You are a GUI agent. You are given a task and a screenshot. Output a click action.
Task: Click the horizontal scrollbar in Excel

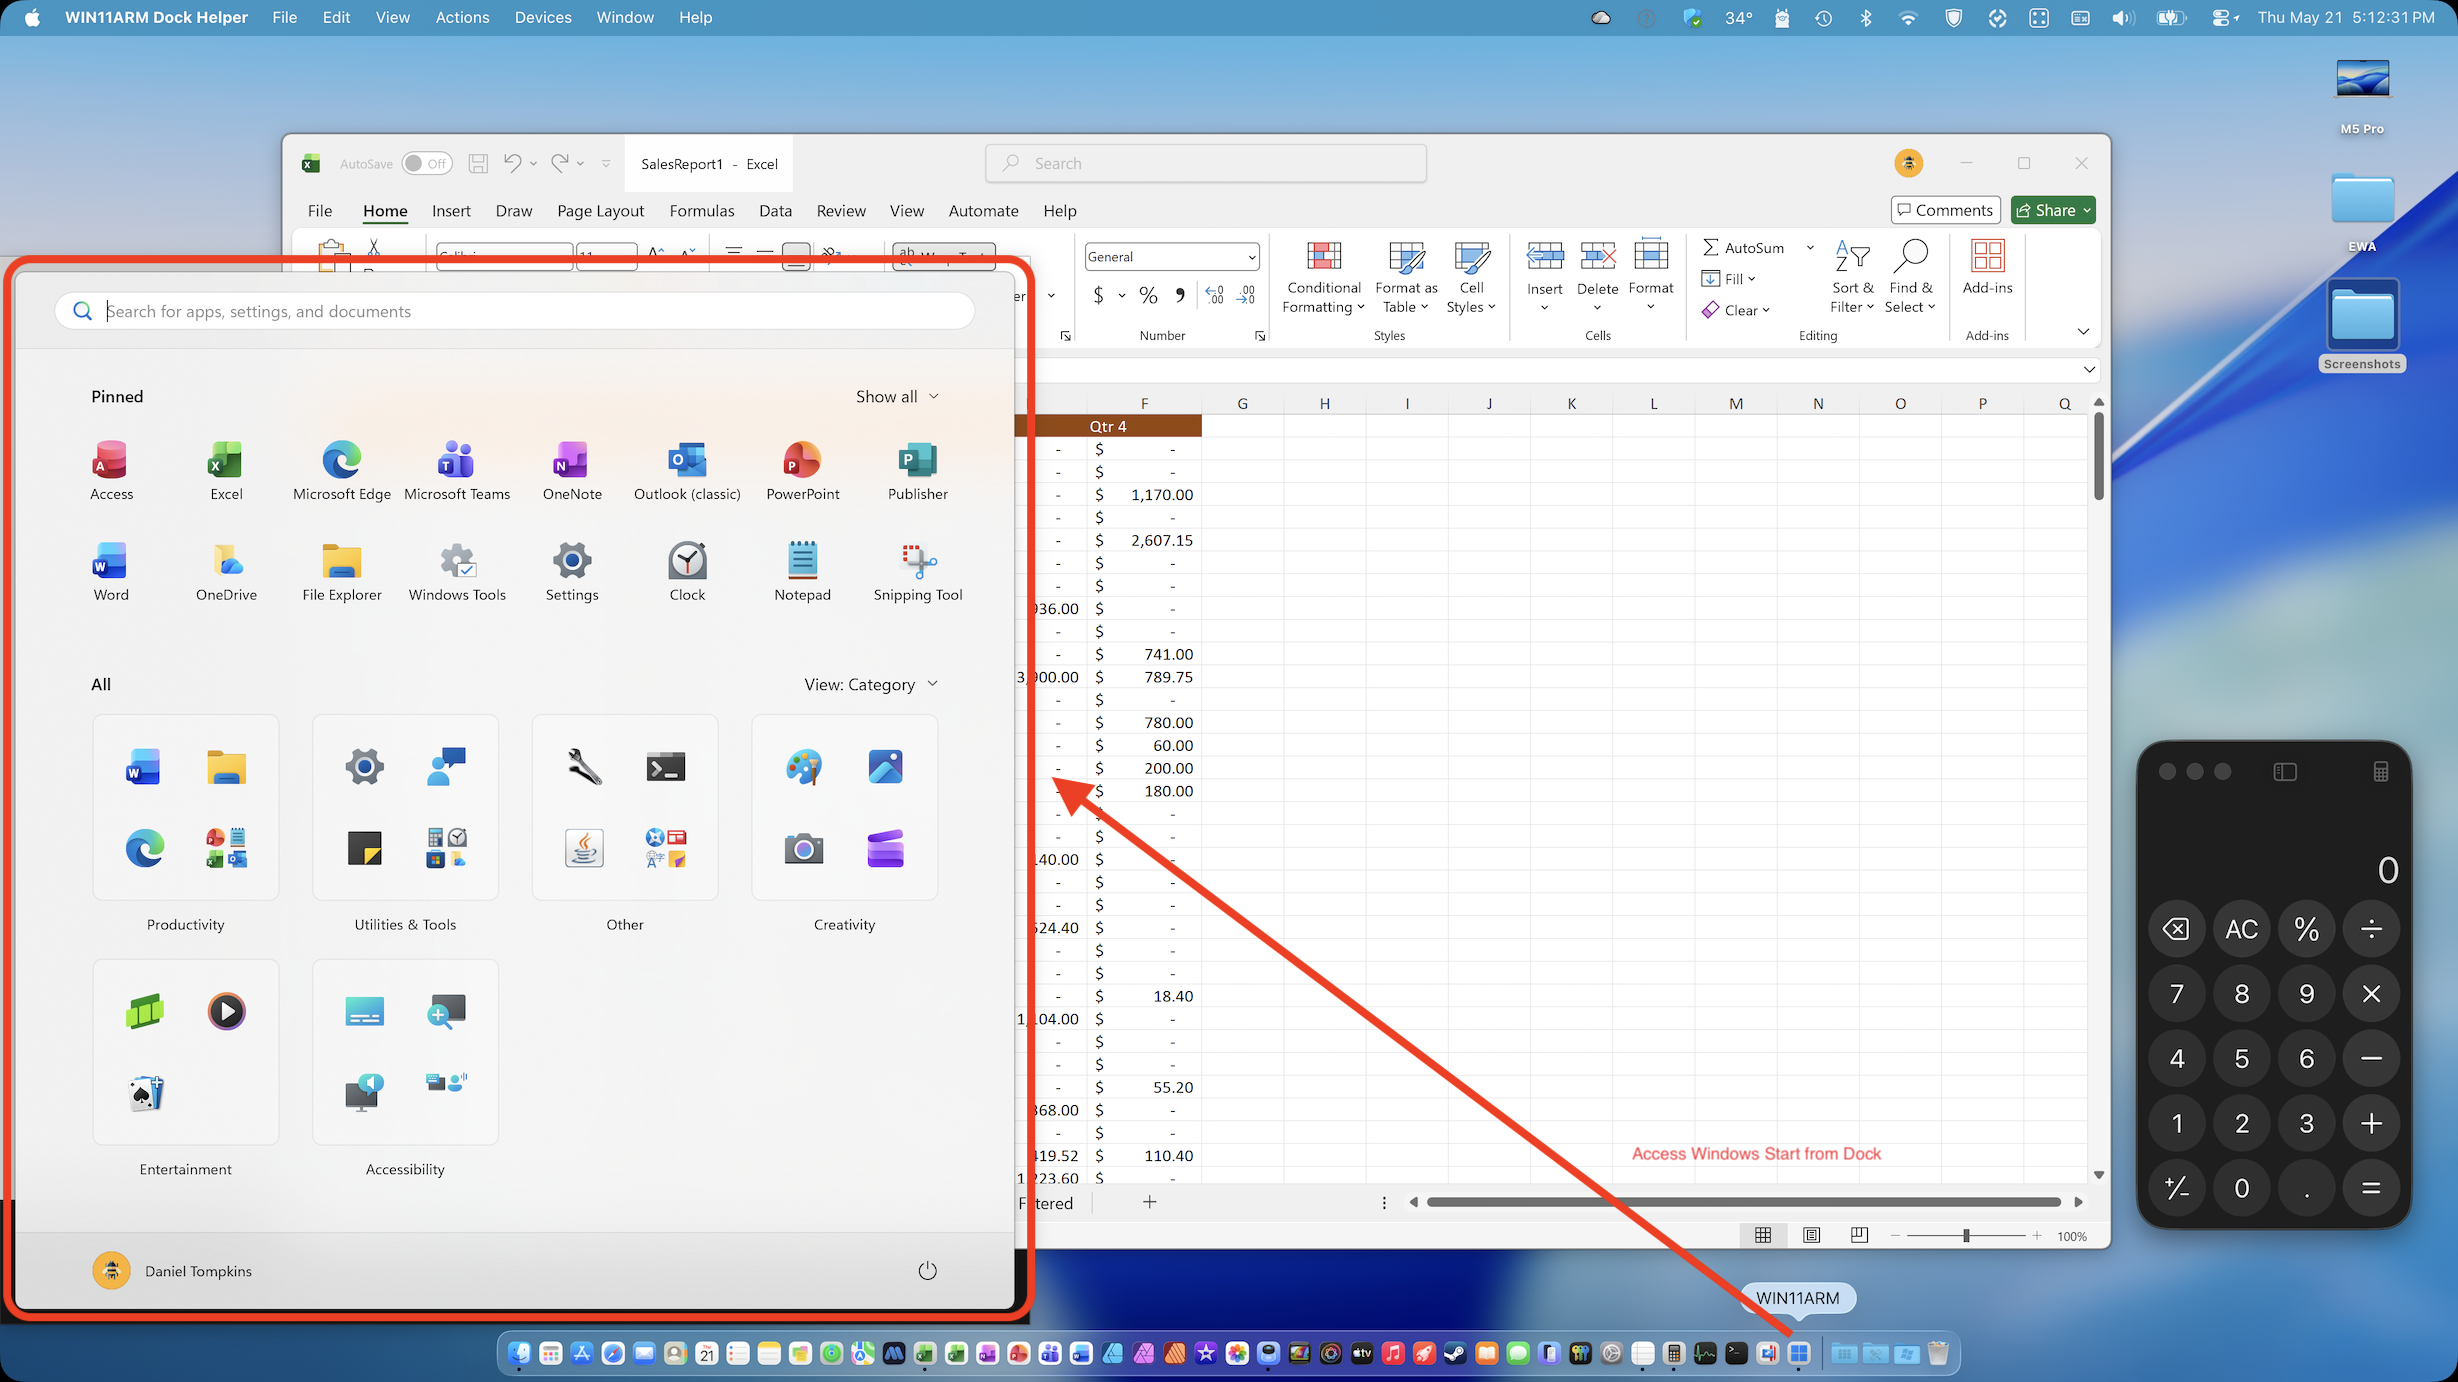(1744, 1202)
